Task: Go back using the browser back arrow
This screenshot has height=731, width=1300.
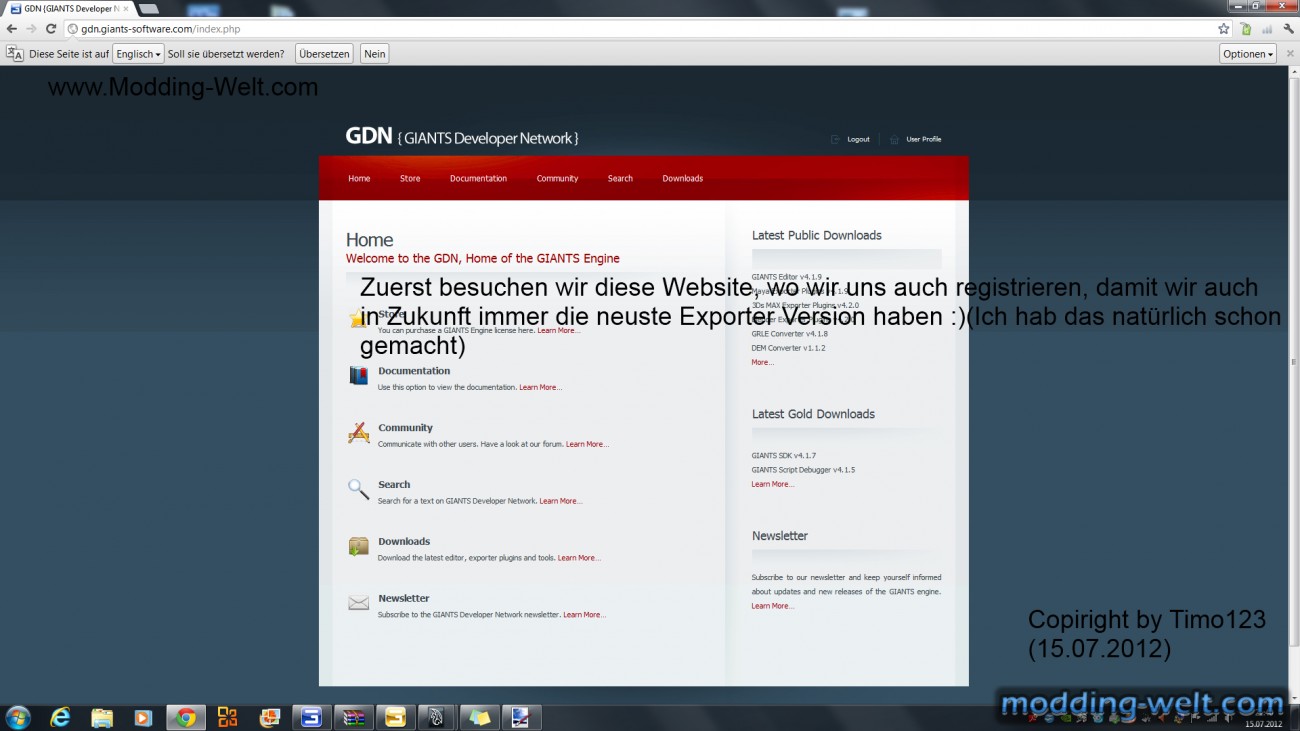Action: (12, 29)
